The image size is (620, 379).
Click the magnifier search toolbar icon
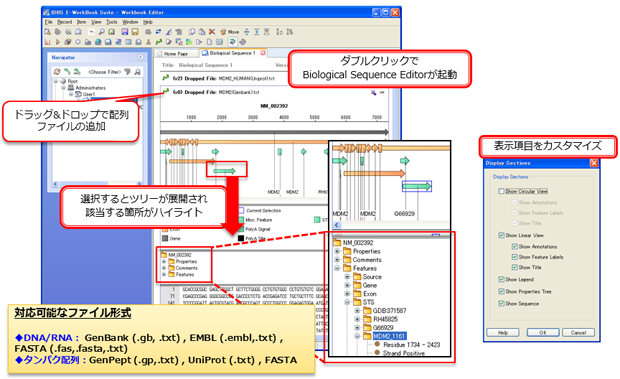(102, 32)
